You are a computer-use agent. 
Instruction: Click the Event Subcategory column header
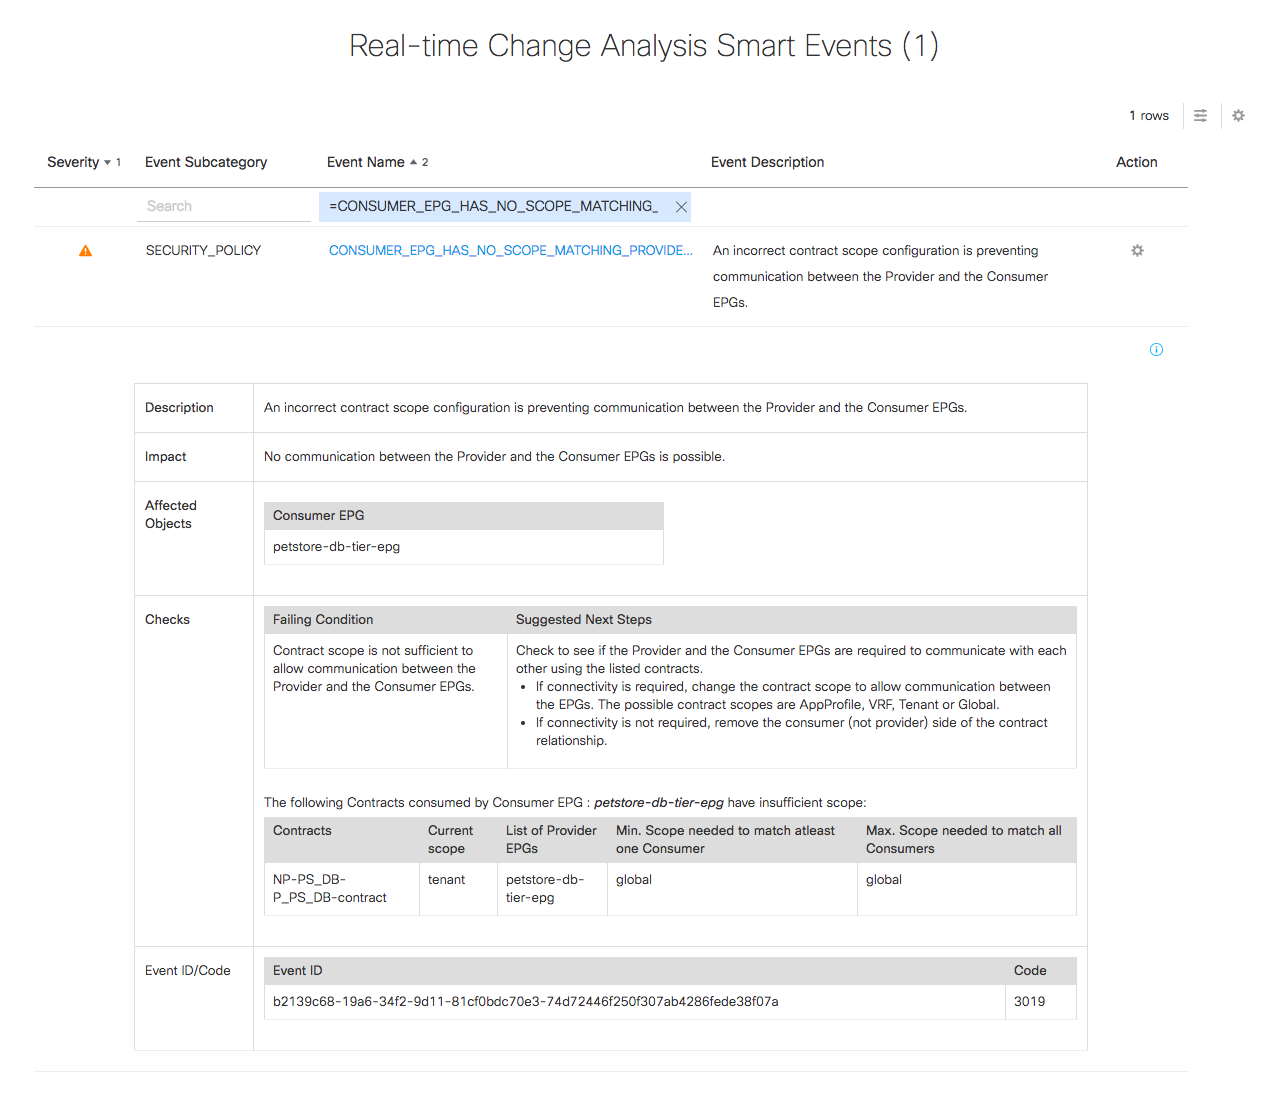[x=206, y=162]
